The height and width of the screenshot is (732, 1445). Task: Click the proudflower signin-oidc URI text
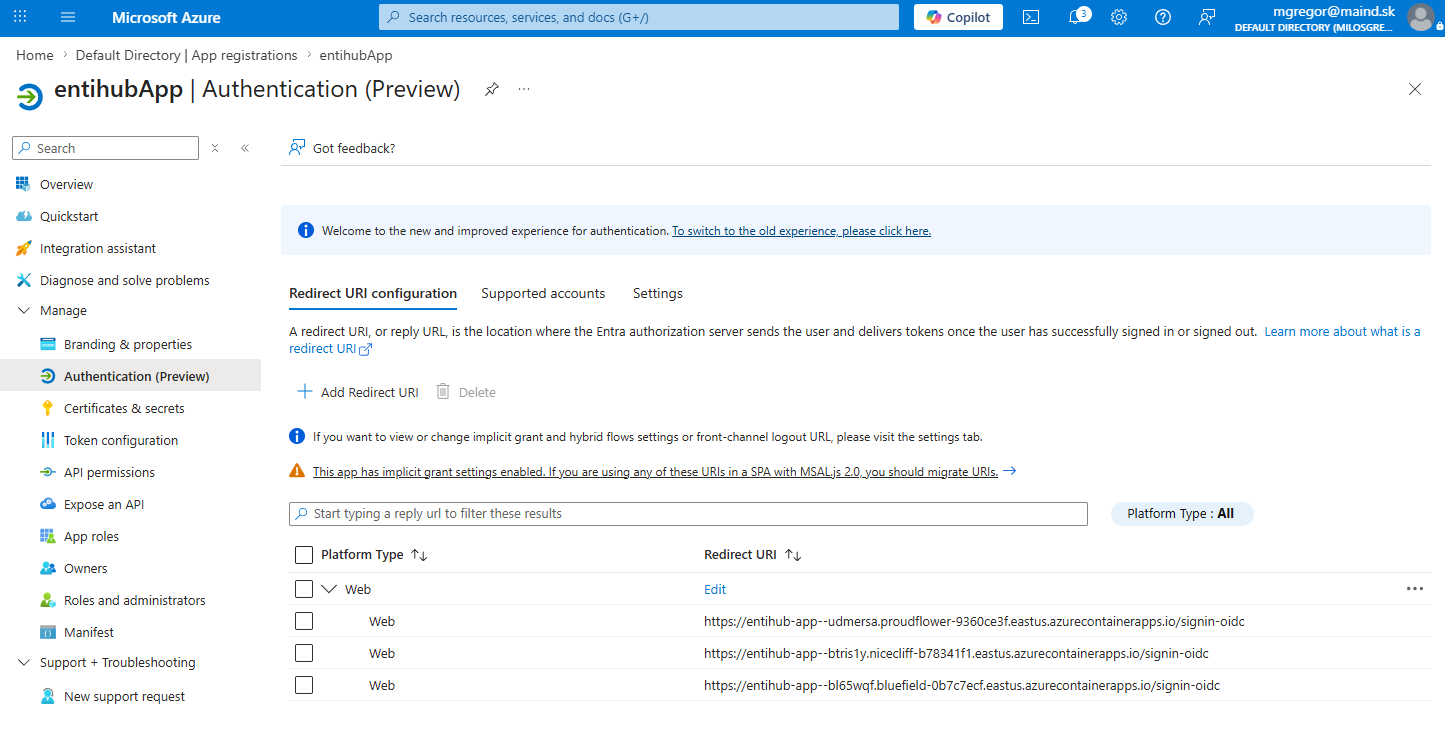point(974,621)
